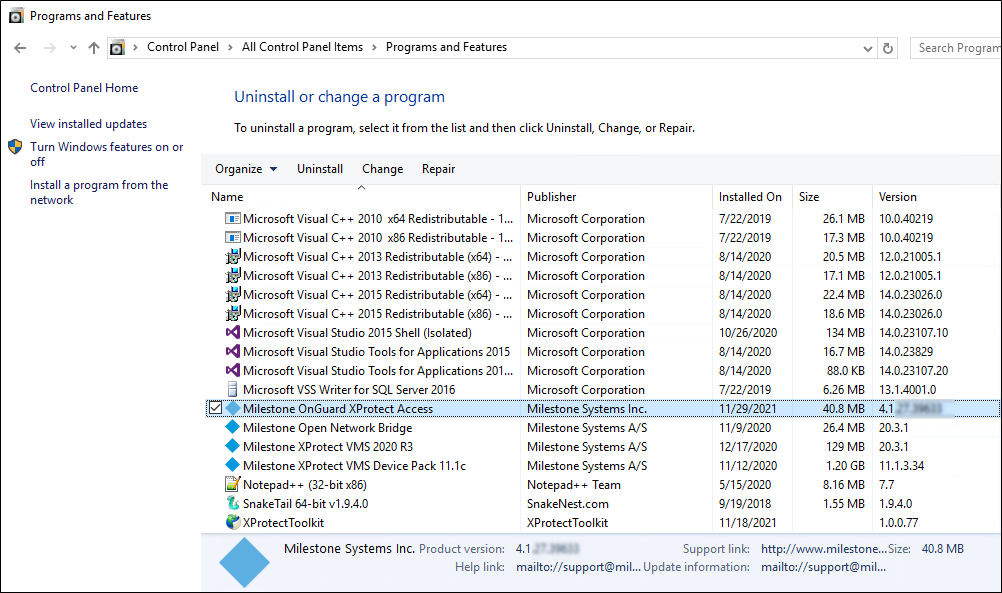Sort programs by the Installed On column
The image size is (1002, 593).
pyautogui.click(x=750, y=196)
